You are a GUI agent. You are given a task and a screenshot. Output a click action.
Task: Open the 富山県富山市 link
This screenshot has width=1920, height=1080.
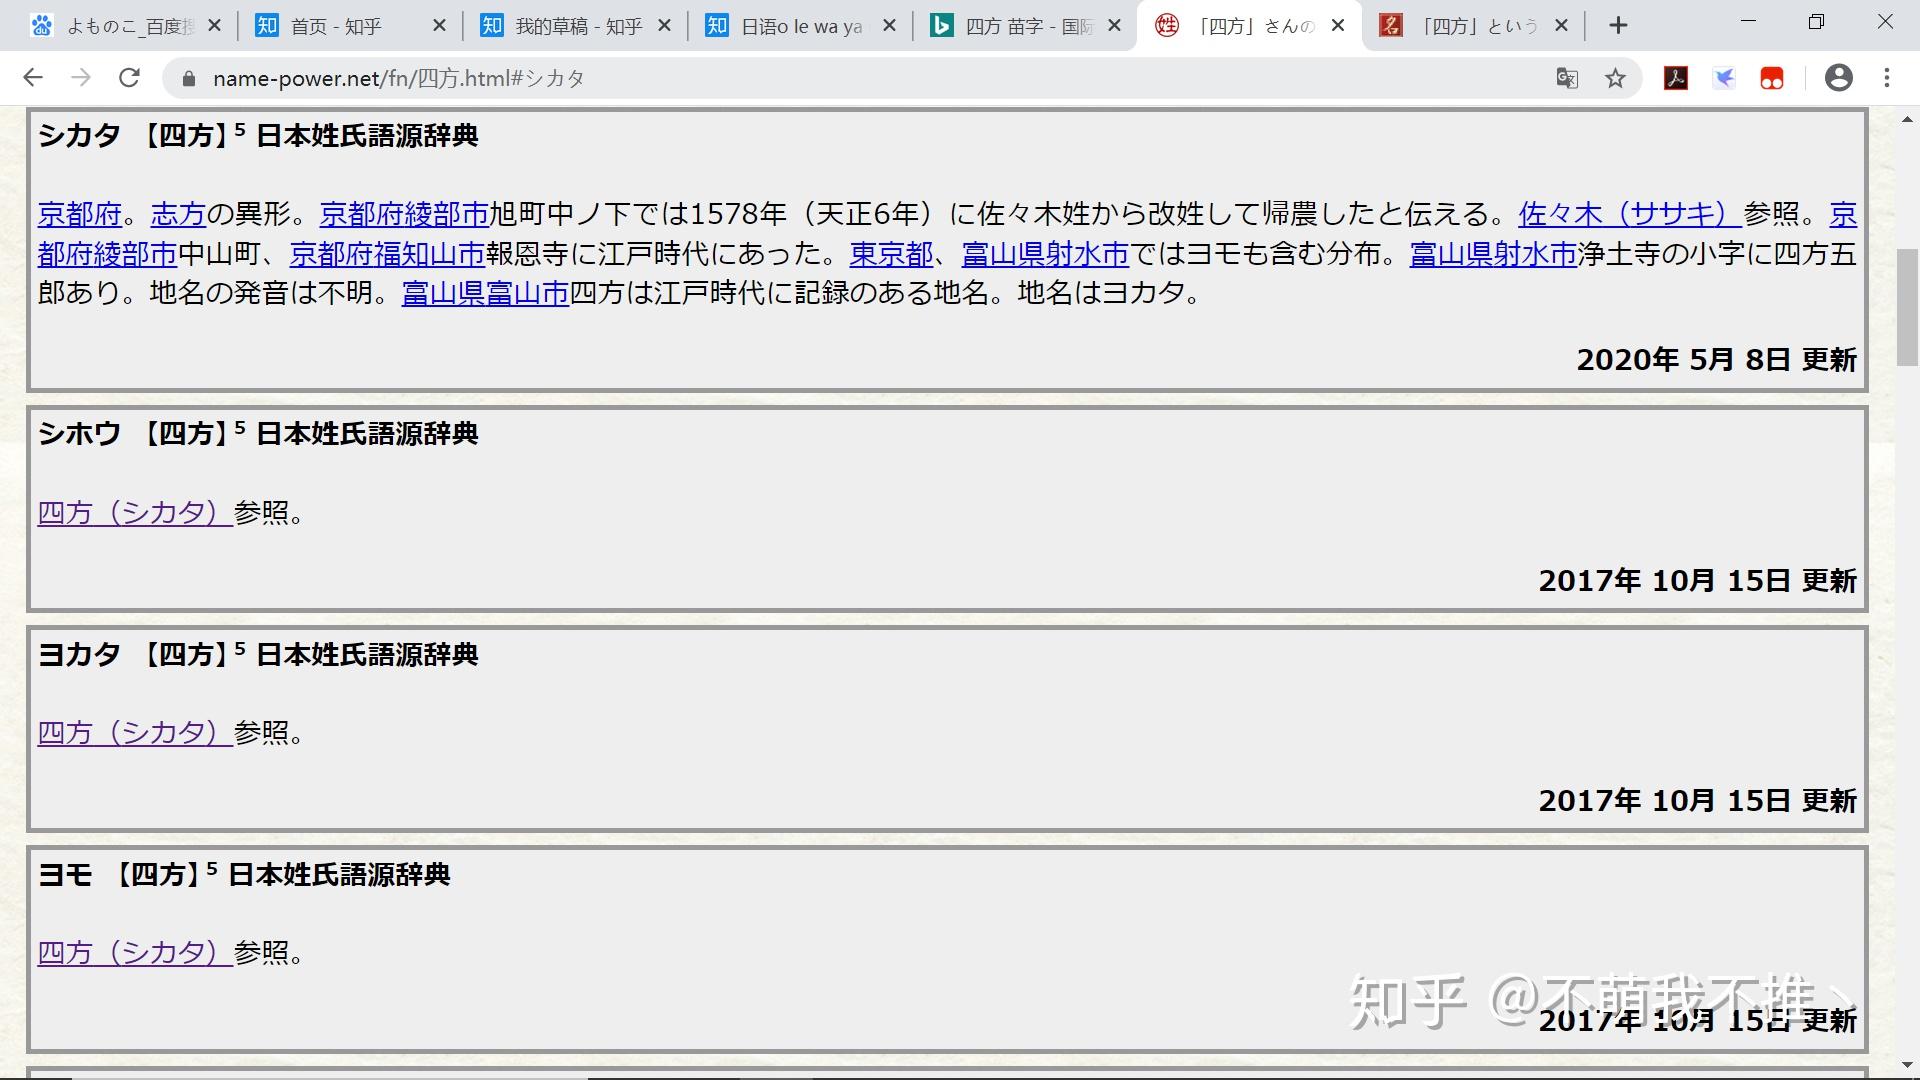[x=485, y=293]
